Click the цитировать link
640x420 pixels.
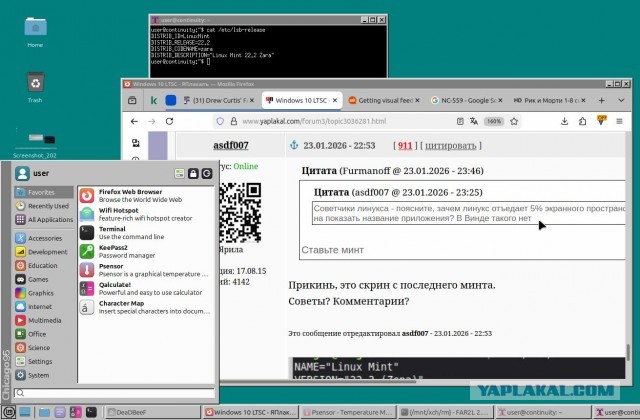tap(451, 146)
